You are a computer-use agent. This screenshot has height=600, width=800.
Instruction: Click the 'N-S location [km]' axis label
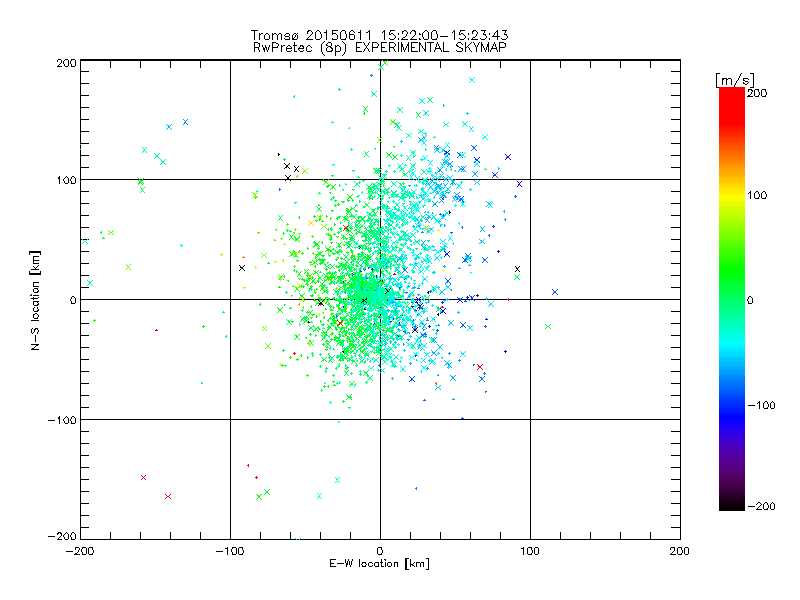[35, 300]
